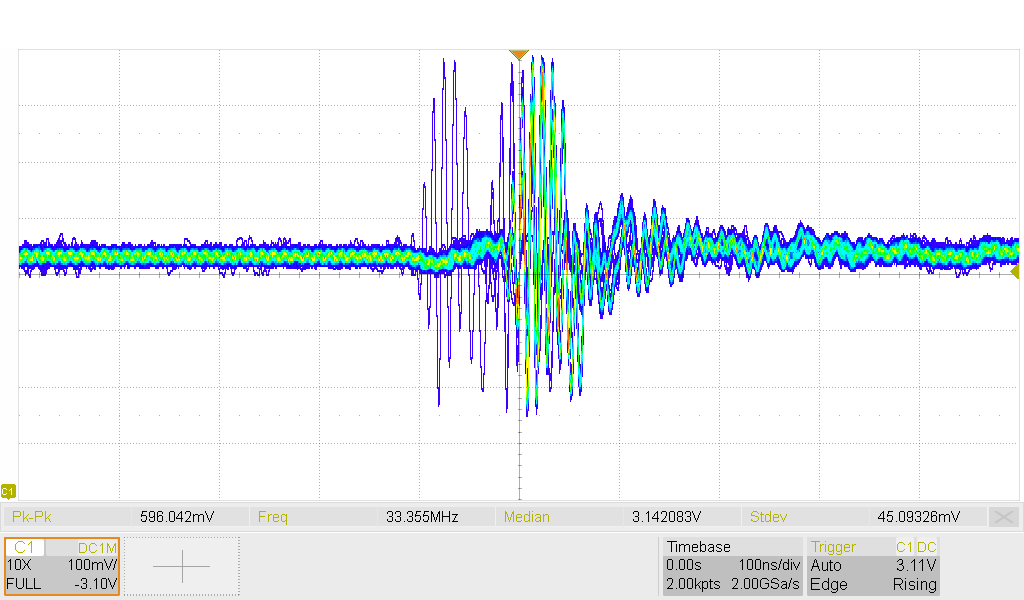Screen dimensions: 1024x600
Task: Click the DC1M coupling label in C1
Action: 97,548
